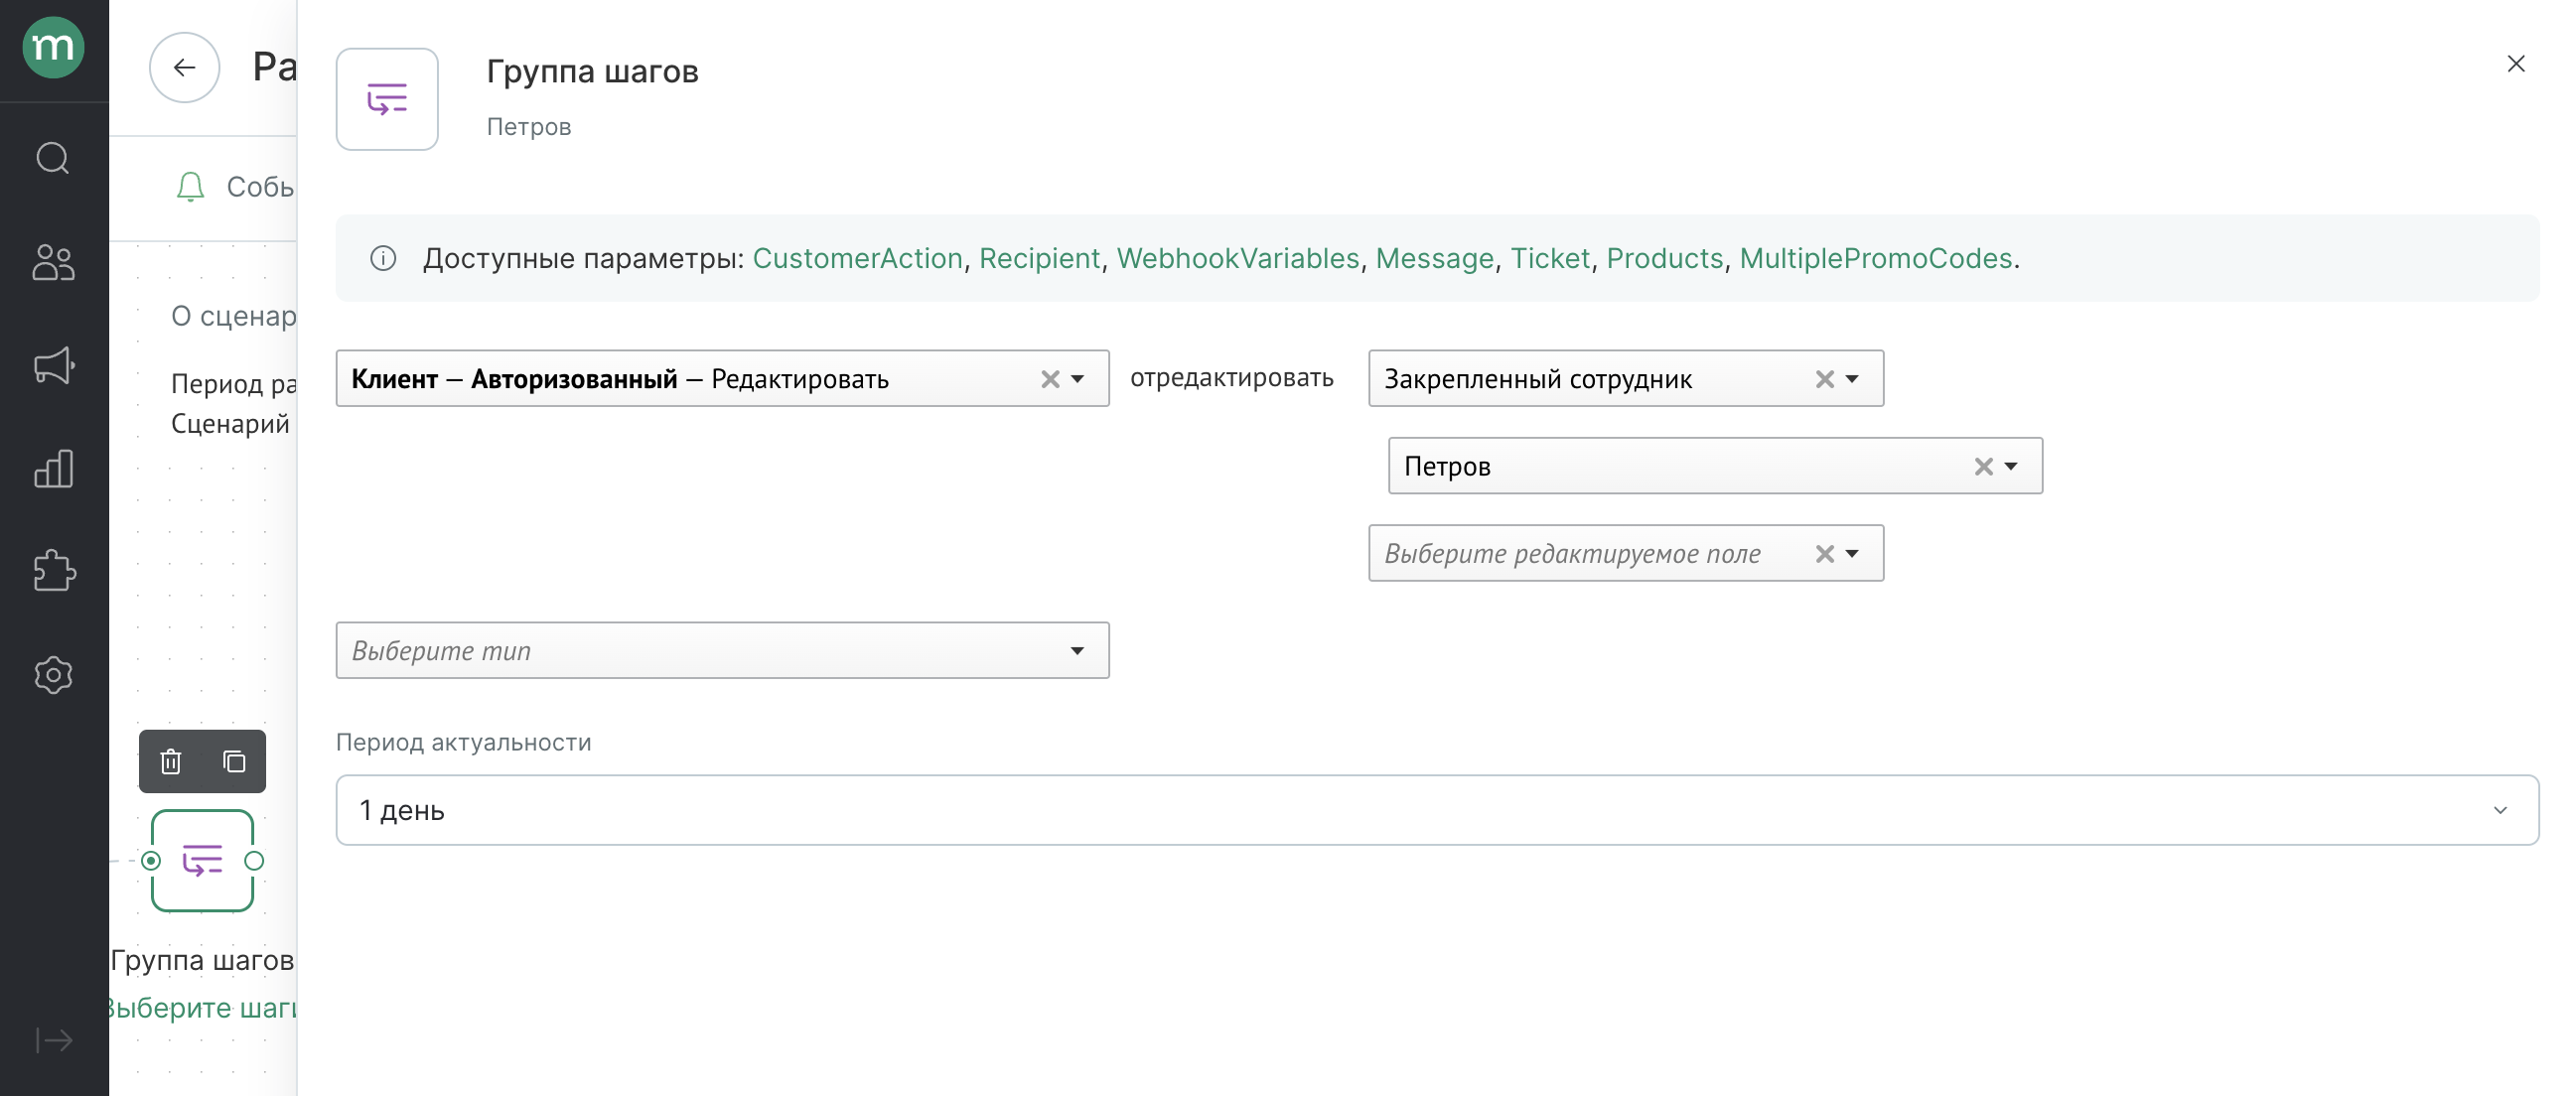Open the integrations puzzle icon
The height and width of the screenshot is (1096, 2576).
pos(53,571)
